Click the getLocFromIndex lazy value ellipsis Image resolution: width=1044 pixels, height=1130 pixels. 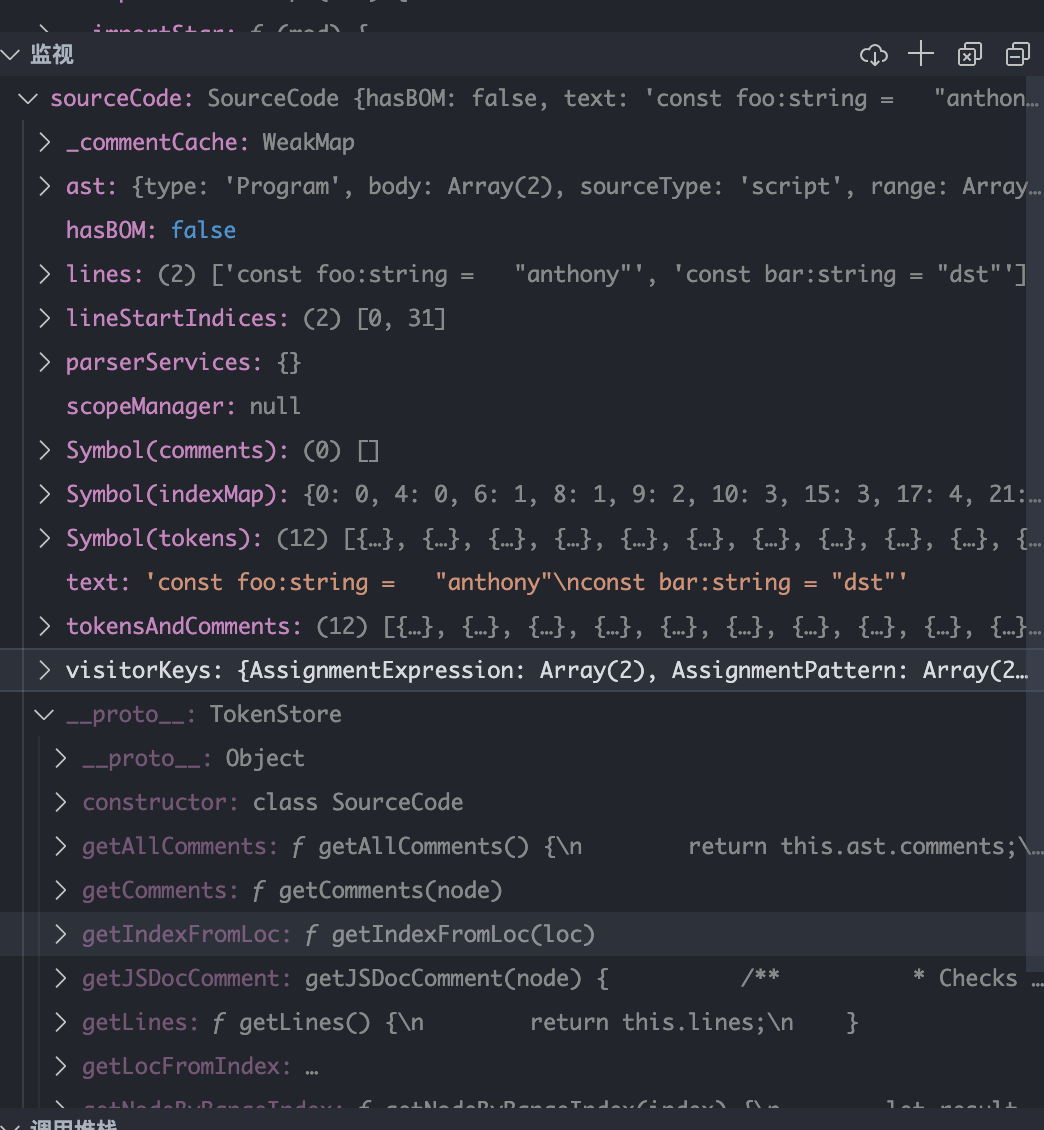click(x=311, y=1066)
